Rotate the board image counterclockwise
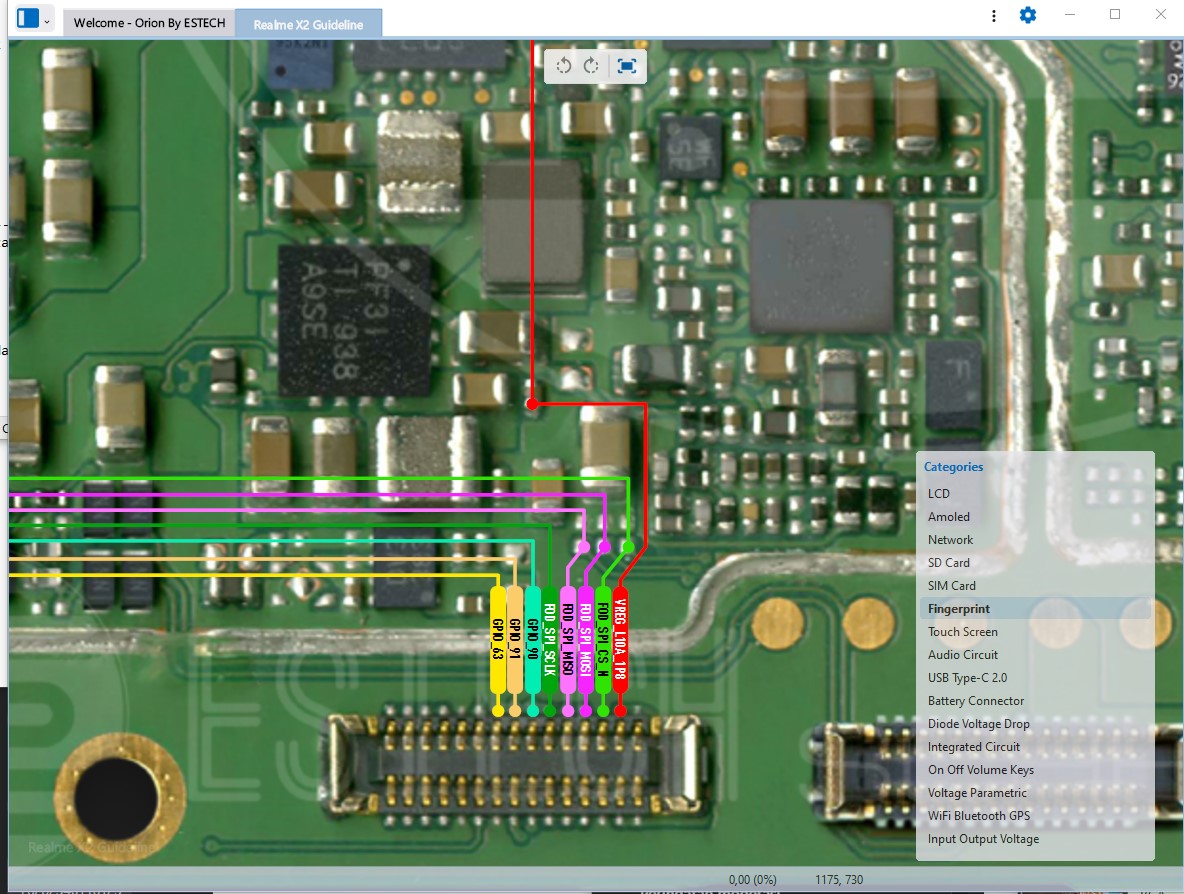Screen dimensions: 1184x894 (x=564, y=66)
